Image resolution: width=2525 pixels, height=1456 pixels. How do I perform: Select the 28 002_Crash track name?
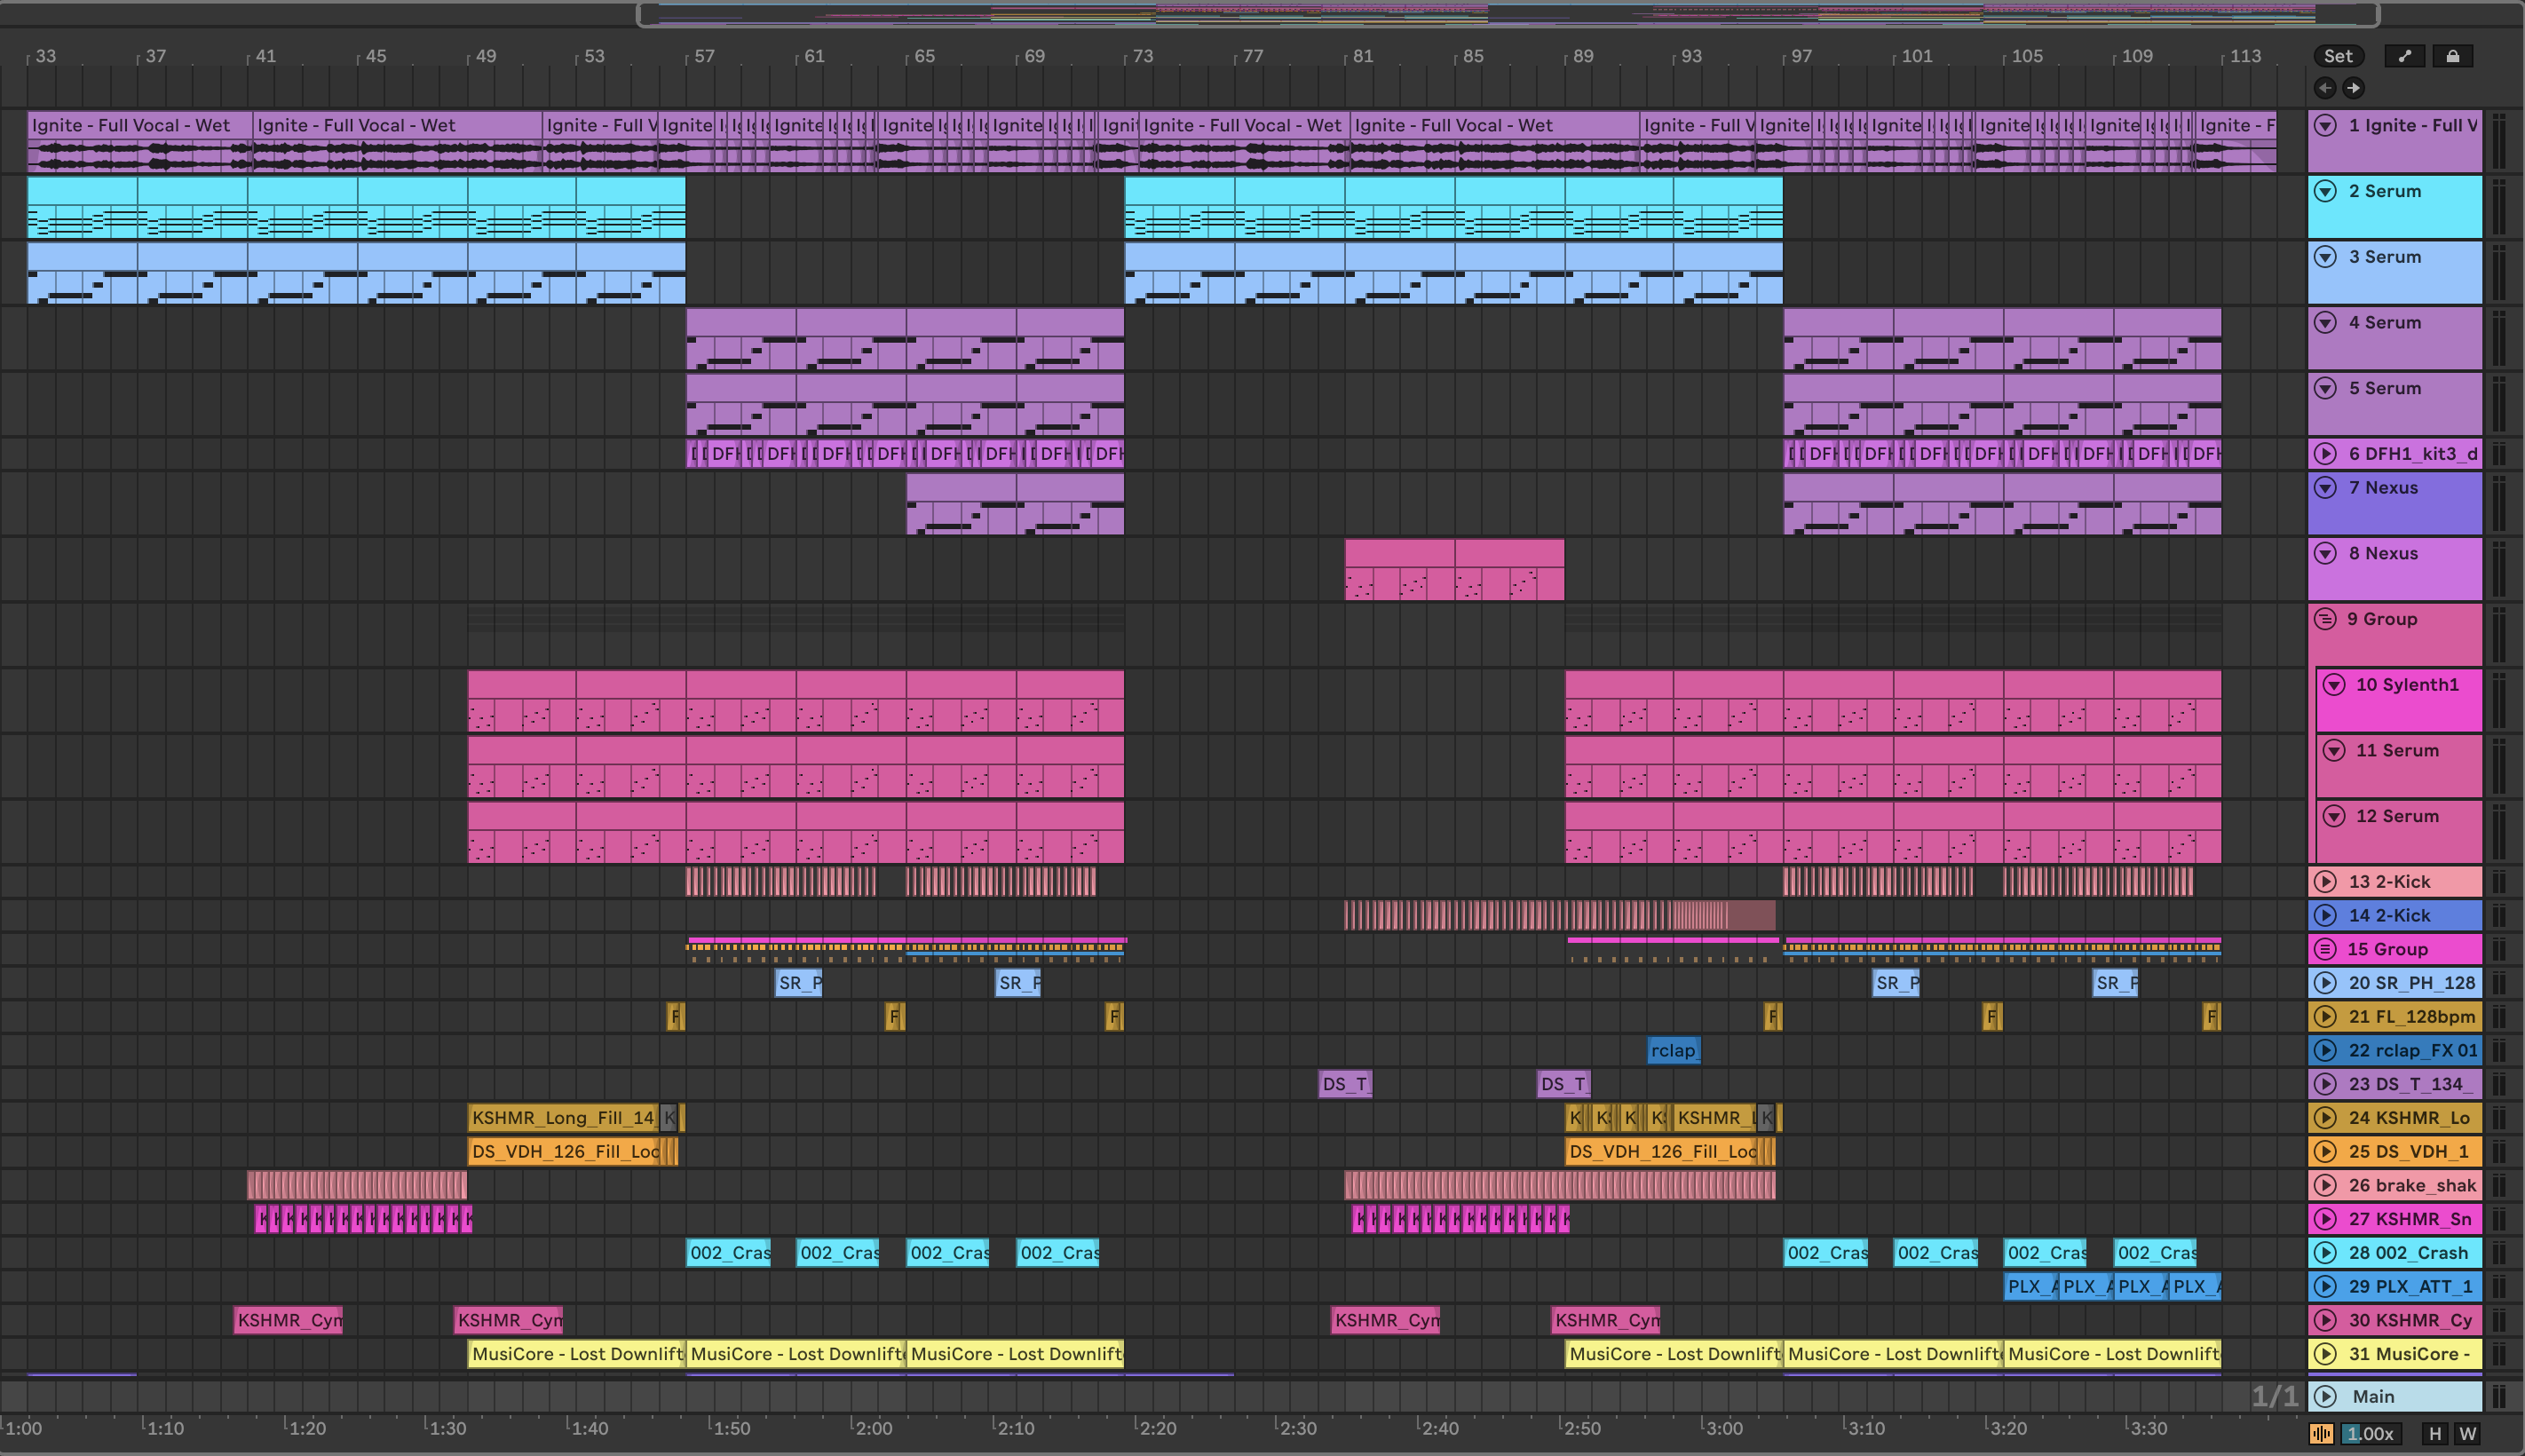[2408, 1253]
